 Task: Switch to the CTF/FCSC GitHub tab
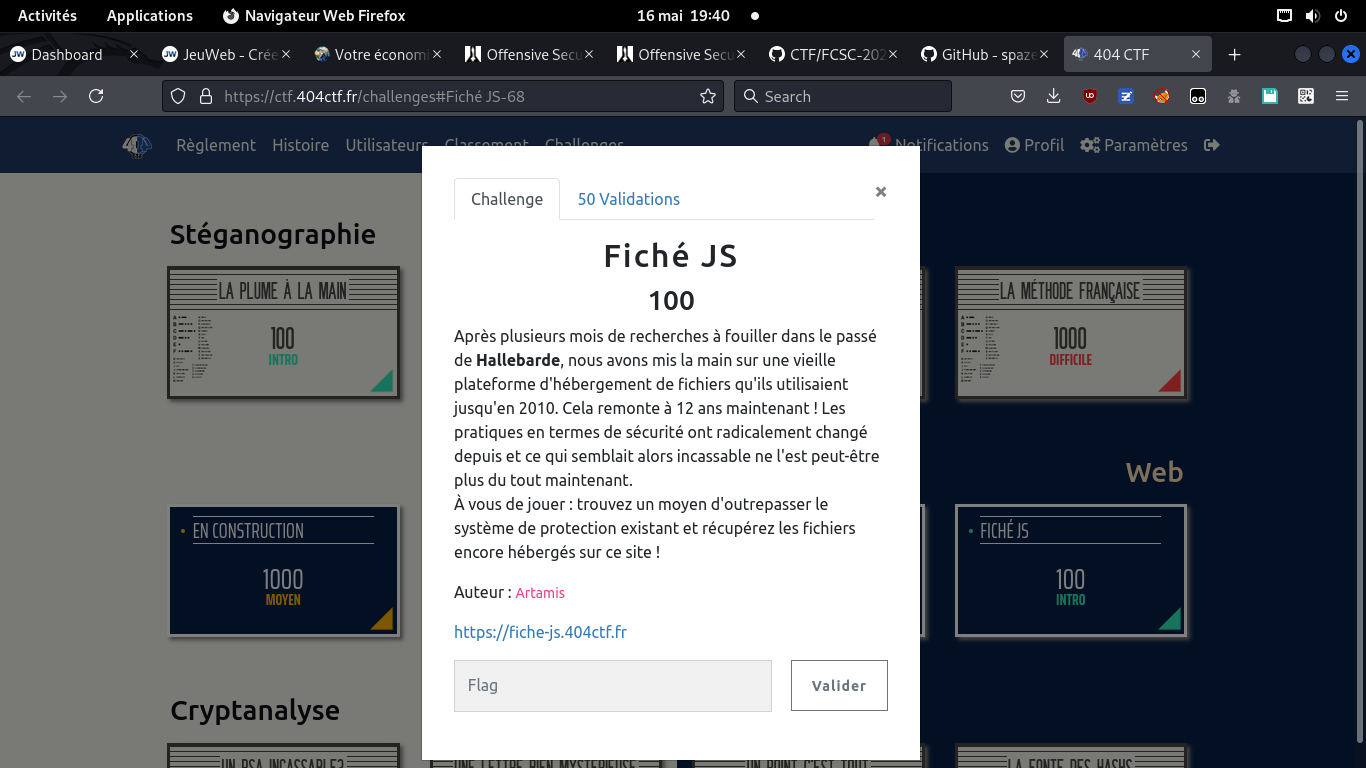[x=833, y=54]
